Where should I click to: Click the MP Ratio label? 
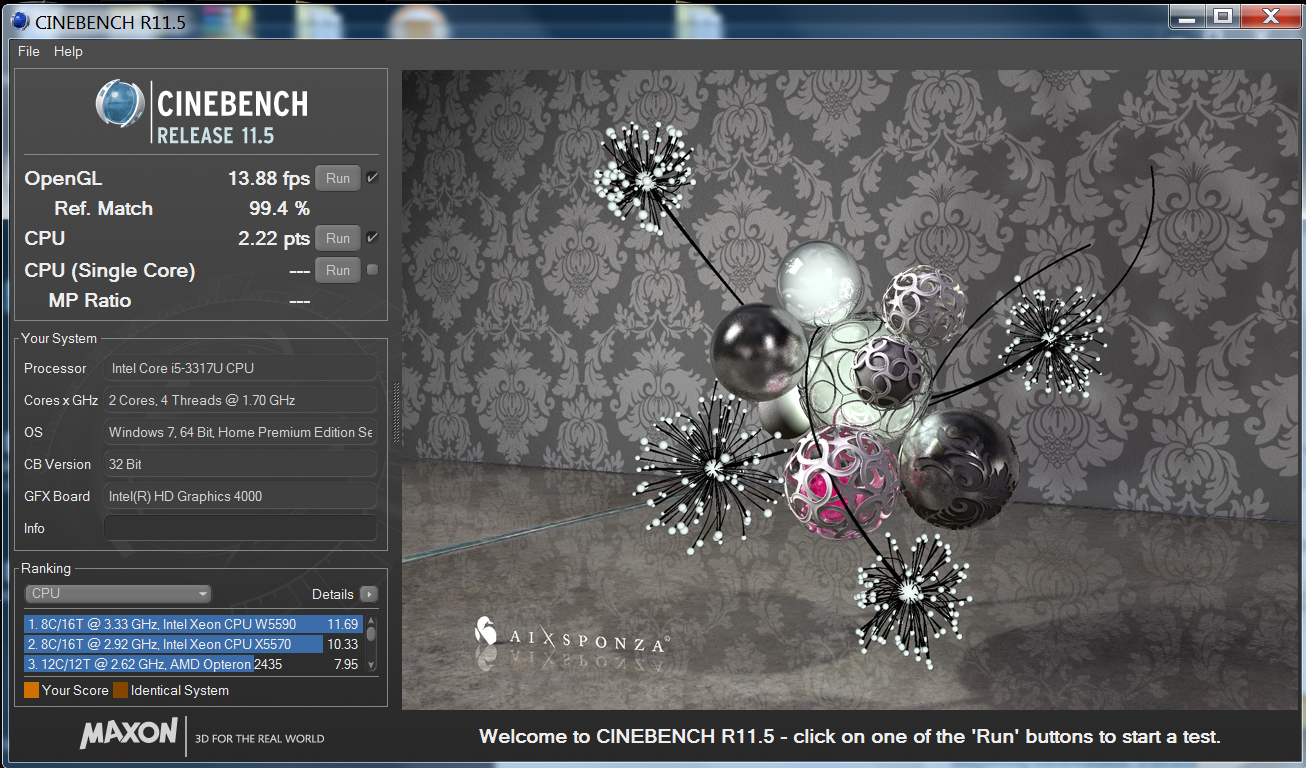pyautogui.click(x=90, y=300)
